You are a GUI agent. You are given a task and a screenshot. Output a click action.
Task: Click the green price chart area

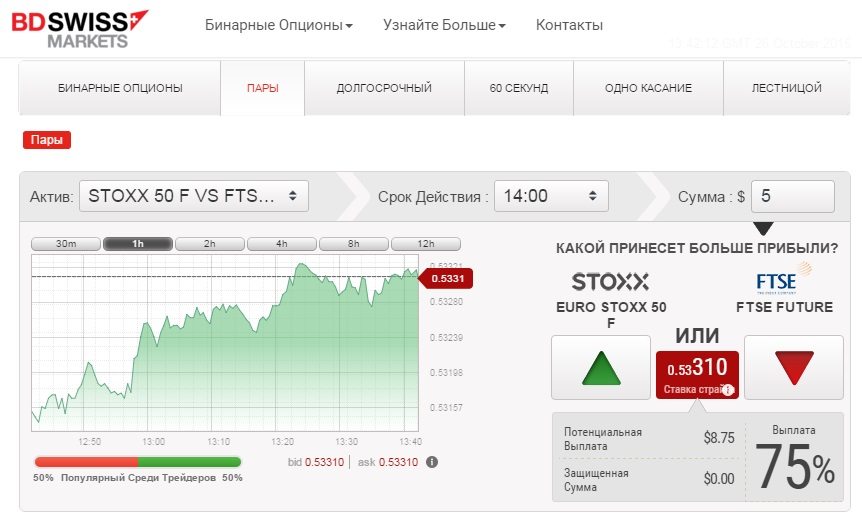click(x=225, y=343)
